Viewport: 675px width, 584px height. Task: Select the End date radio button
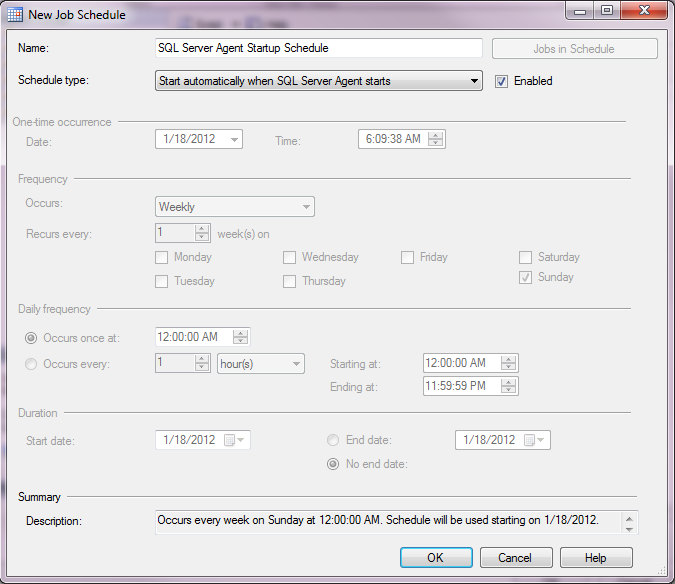333,440
